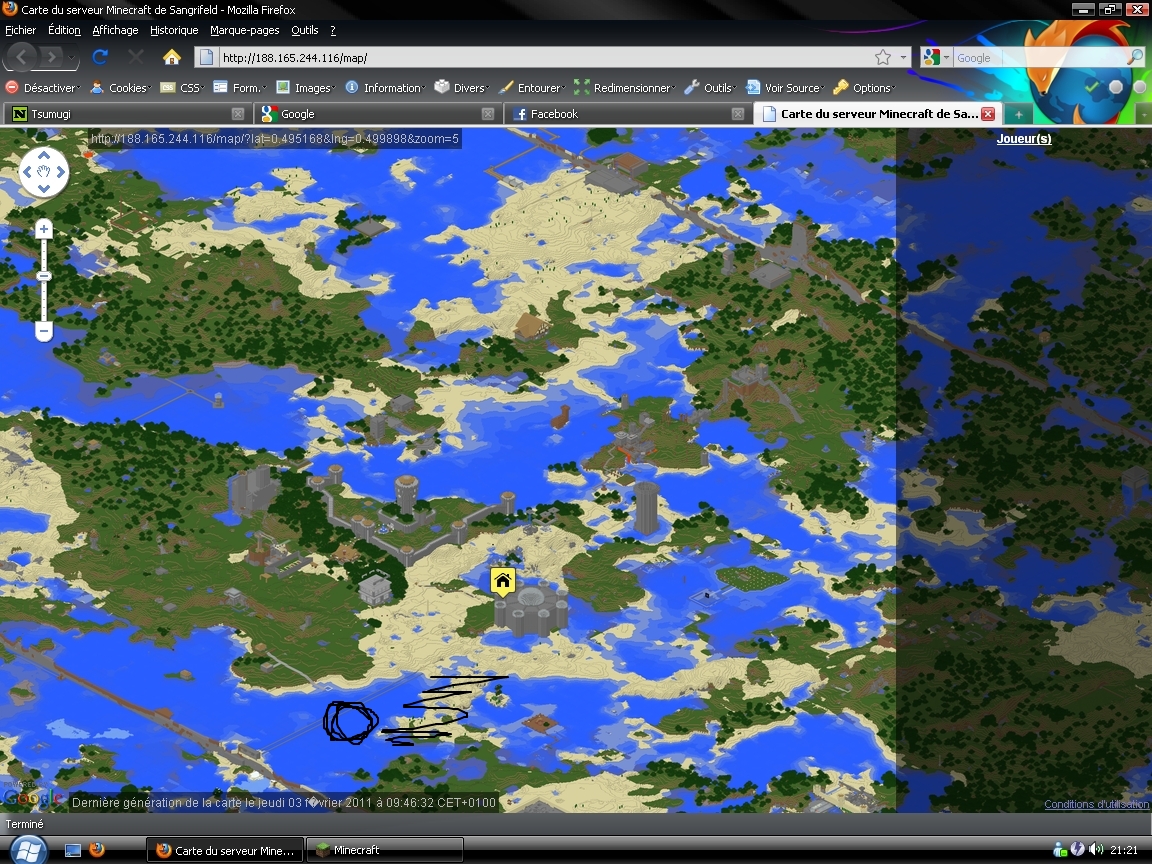Viewport: 1152px width, 864px height.
Task: Switch to the Google tab
Action: [x=376, y=114]
